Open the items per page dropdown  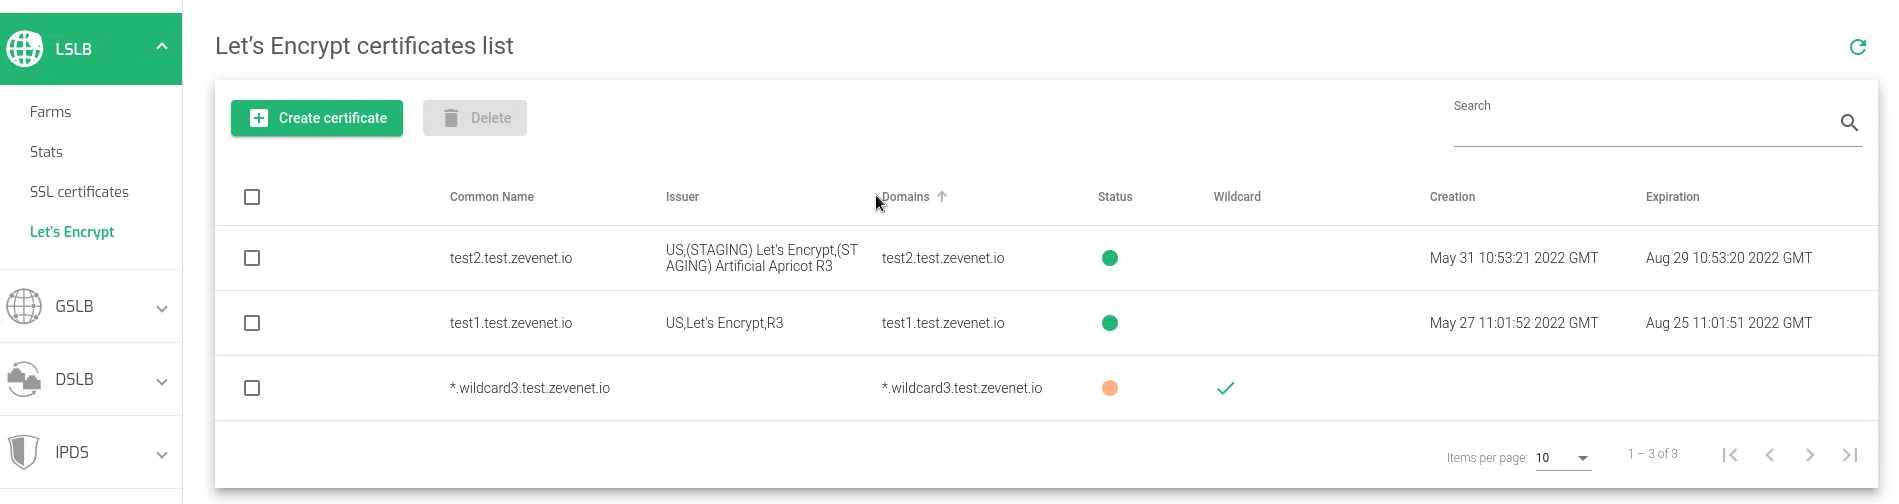tap(1563, 458)
